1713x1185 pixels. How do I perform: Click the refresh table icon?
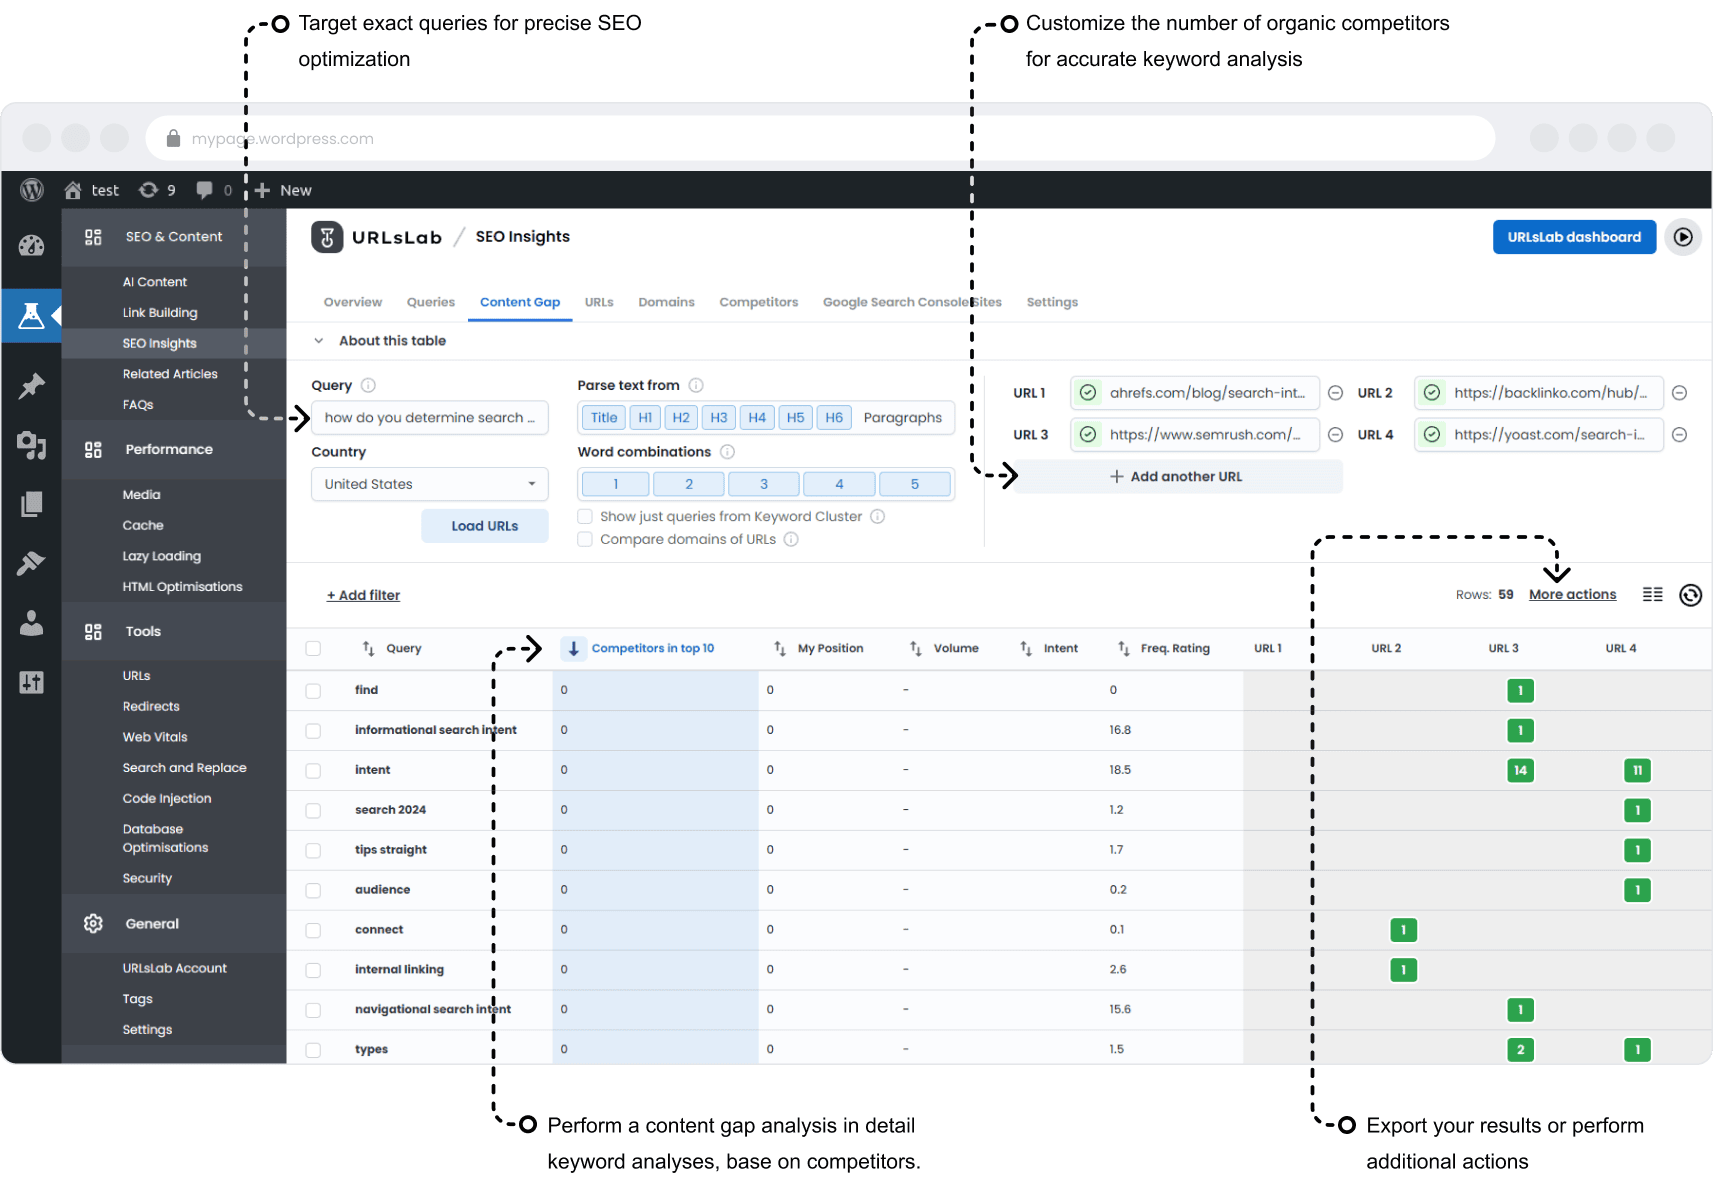[1690, 595]
